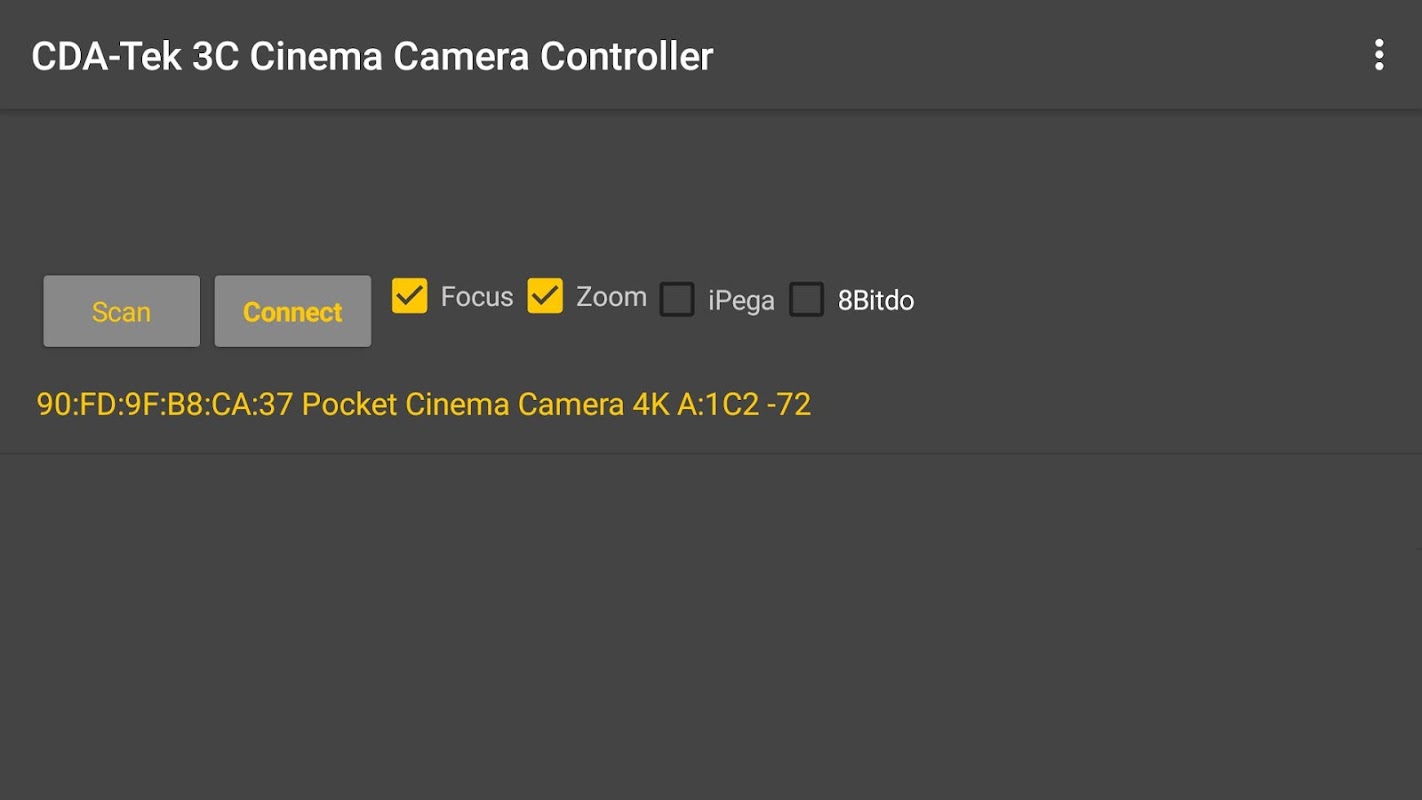Click the empty area below the device list
The image size is (1422, 800).
[710, 620]
